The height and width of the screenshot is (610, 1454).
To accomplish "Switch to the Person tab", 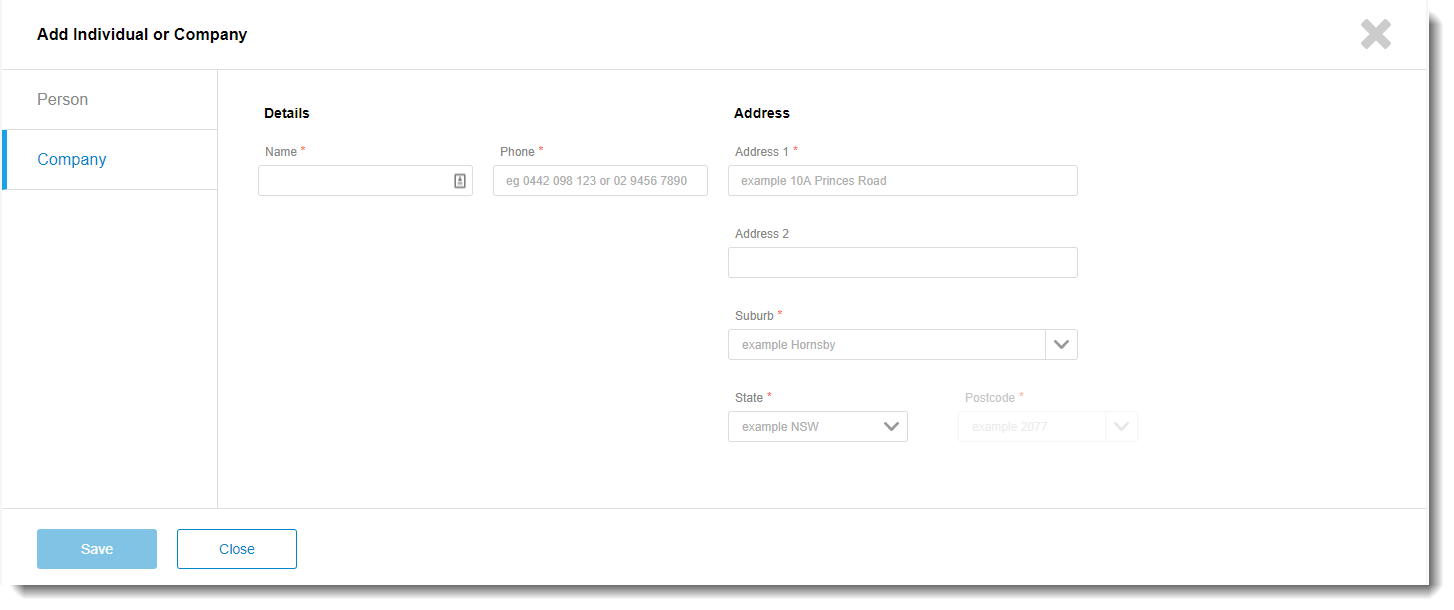I will 109,100.
